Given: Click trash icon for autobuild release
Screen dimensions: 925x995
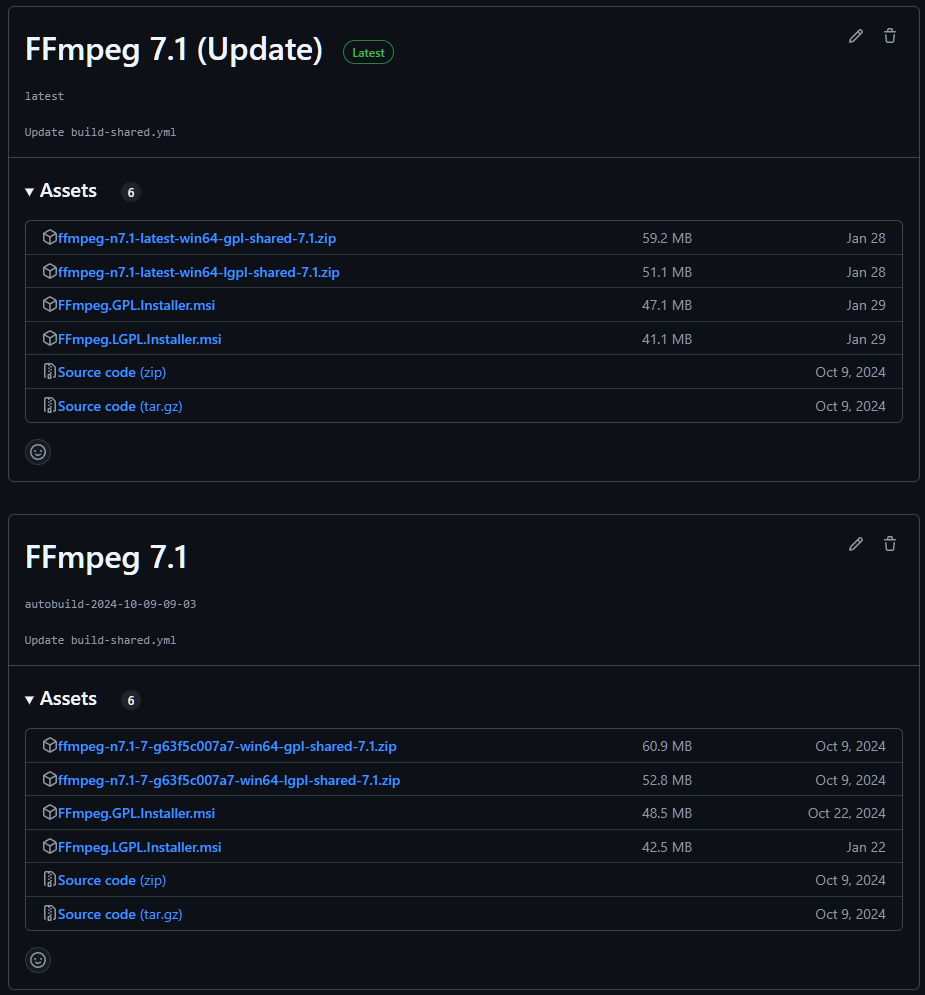Looking at the screenshot, I should coord(890,544).
